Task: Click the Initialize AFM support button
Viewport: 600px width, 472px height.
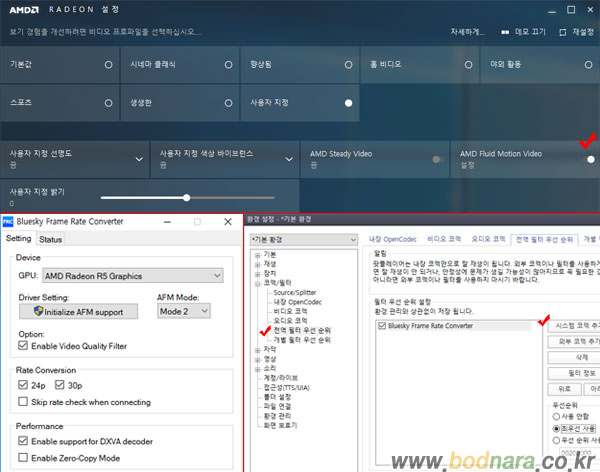Action: [x=78, y=312]
